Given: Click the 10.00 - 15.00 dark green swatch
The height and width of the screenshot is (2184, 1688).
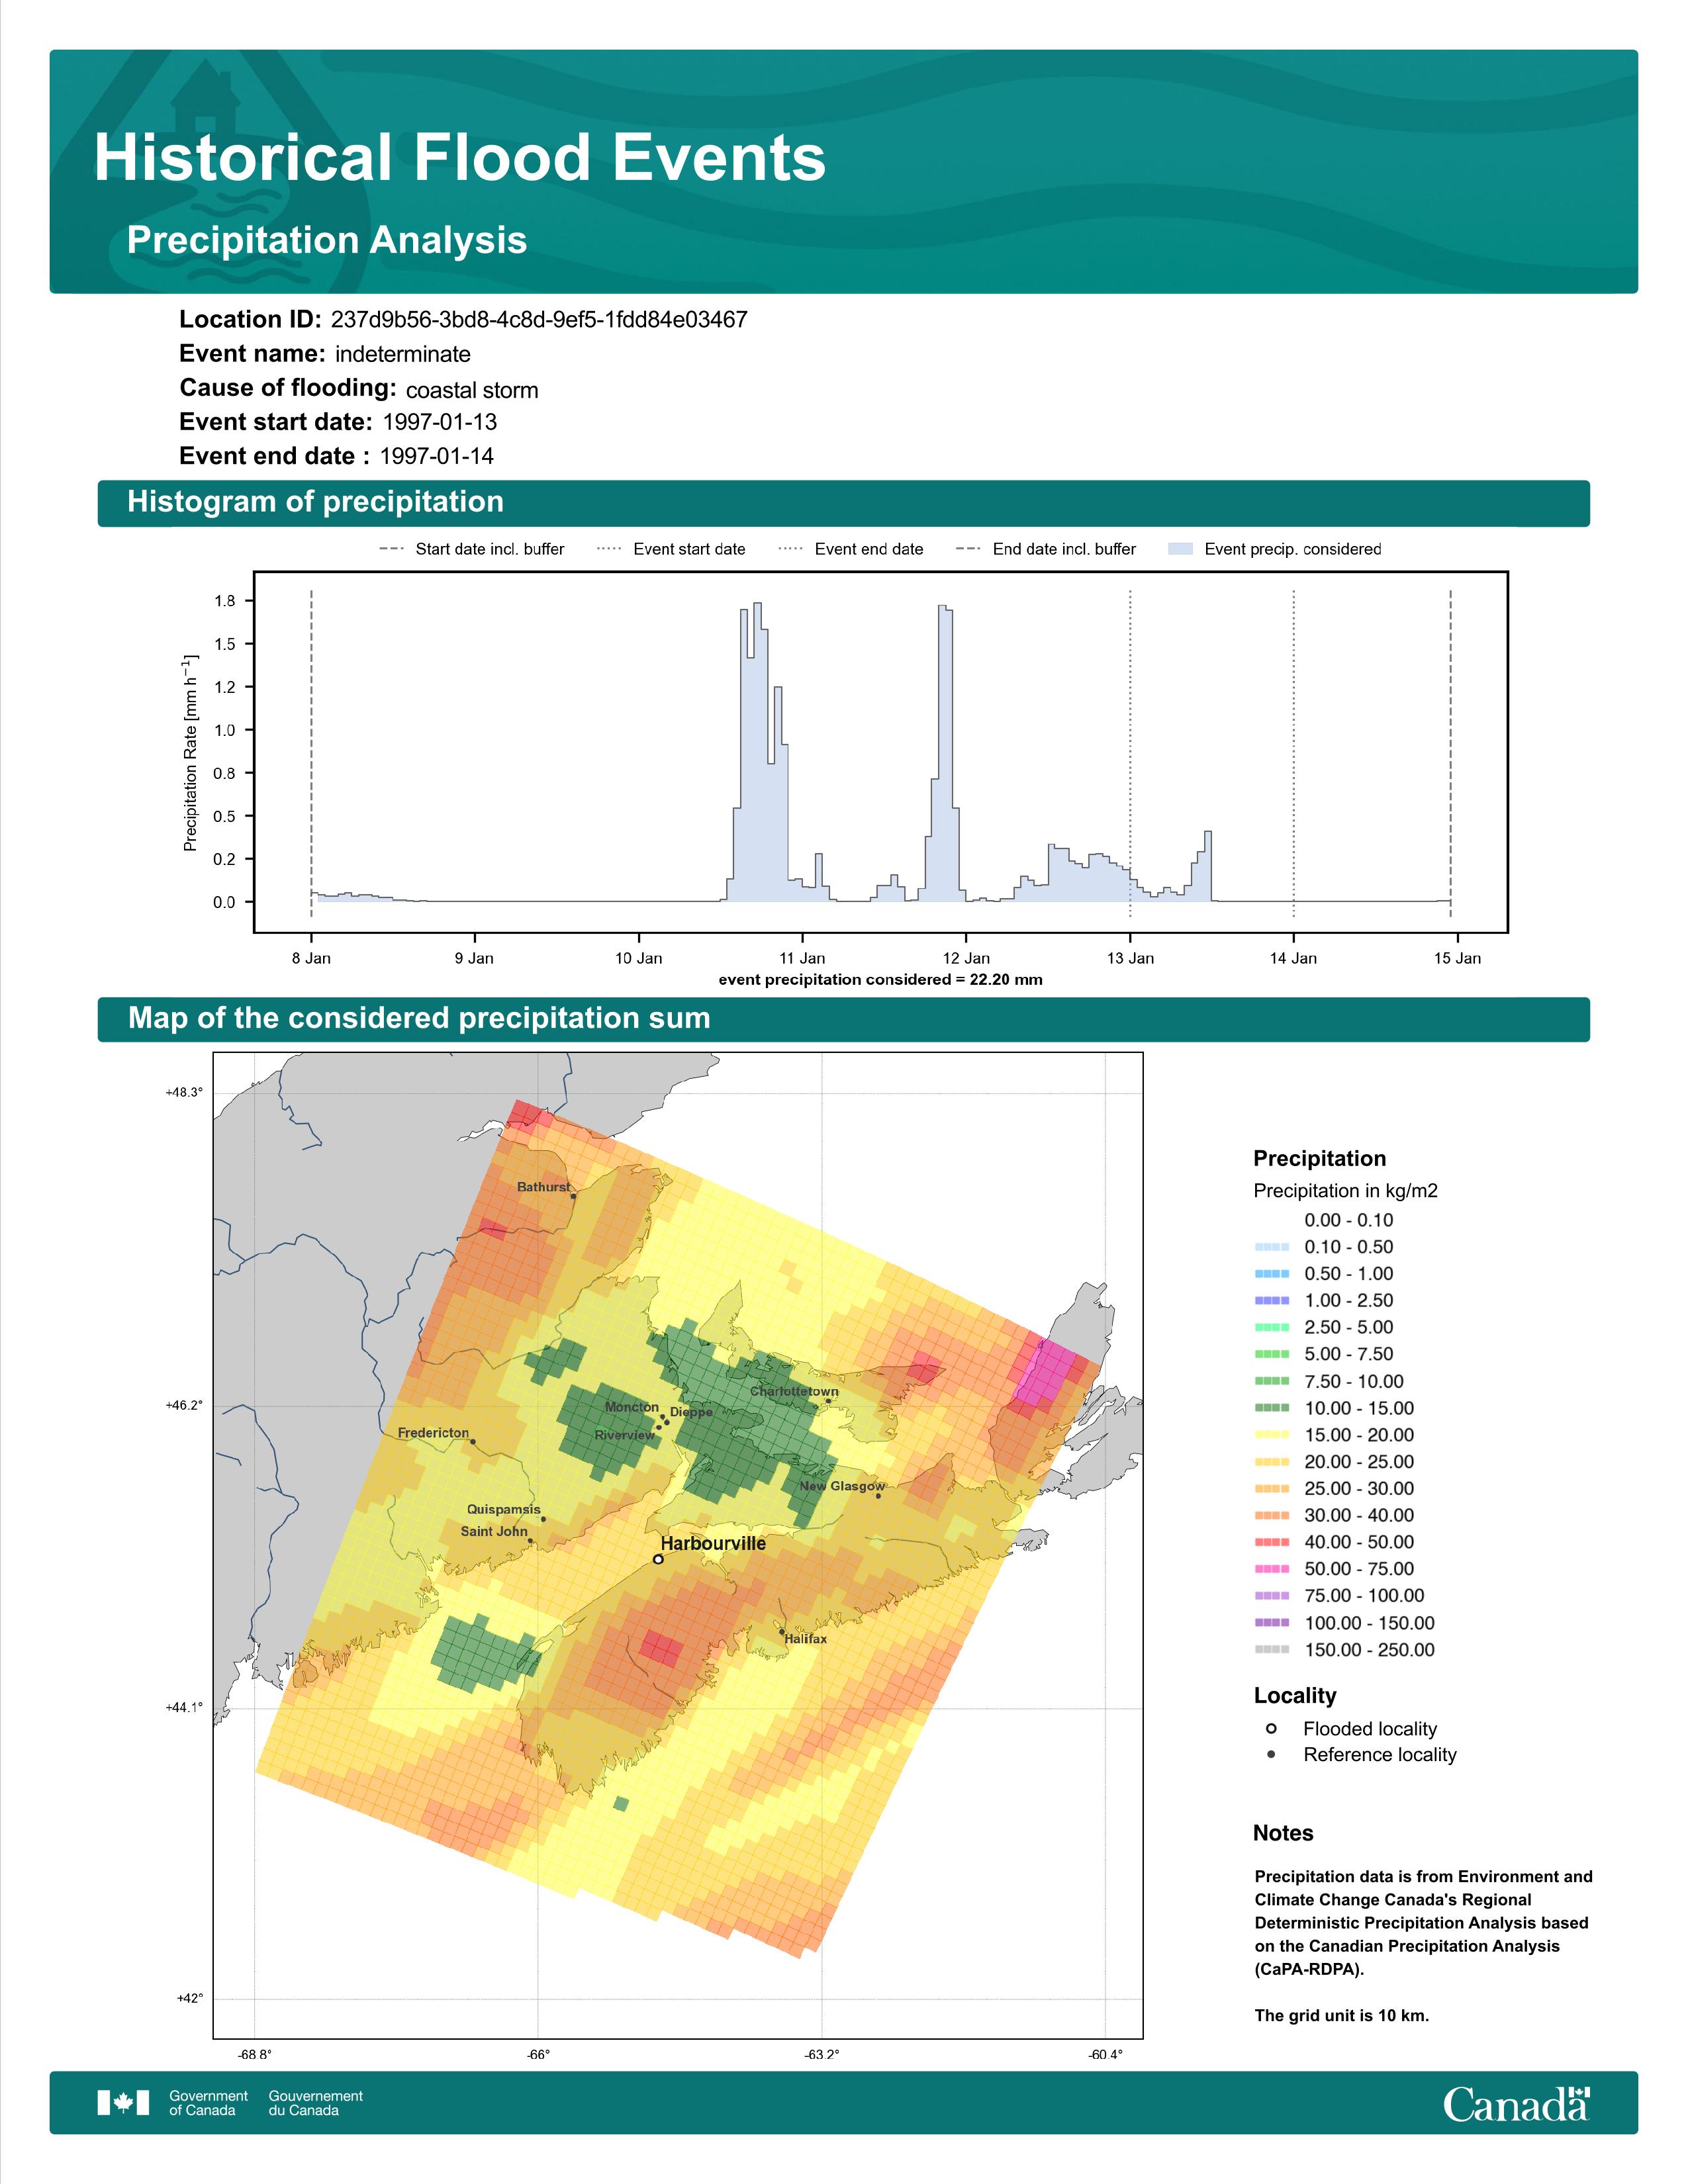Looking at the screenshot, I should point(1271,1408).
